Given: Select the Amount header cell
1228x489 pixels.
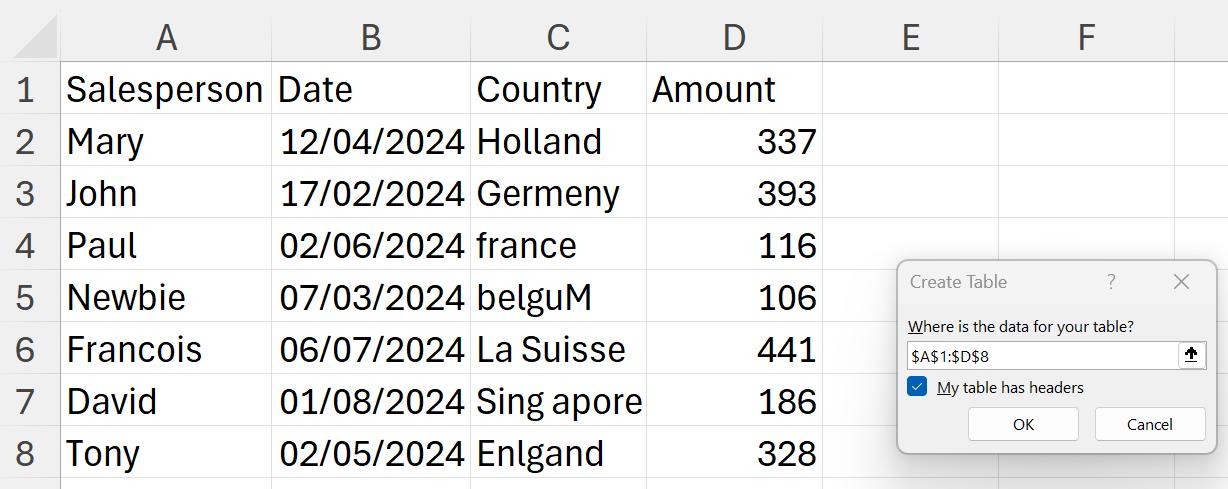Looking at the screenshot, I should [x=734, y=89].
